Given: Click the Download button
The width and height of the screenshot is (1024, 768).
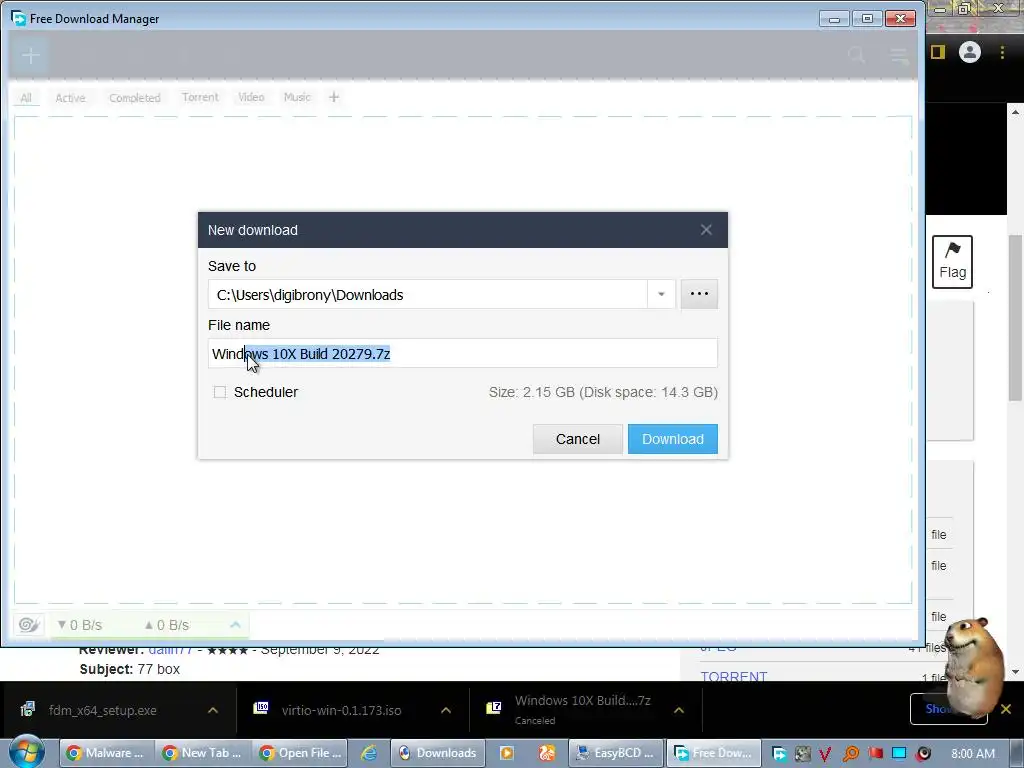Looking at the screenshot, I should coord(672,439).
